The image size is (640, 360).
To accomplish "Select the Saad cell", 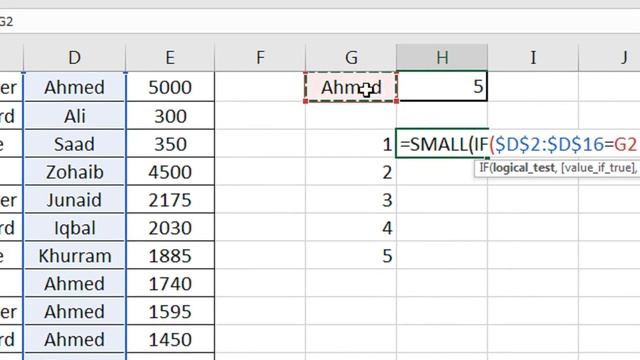I will click(74, 144).
